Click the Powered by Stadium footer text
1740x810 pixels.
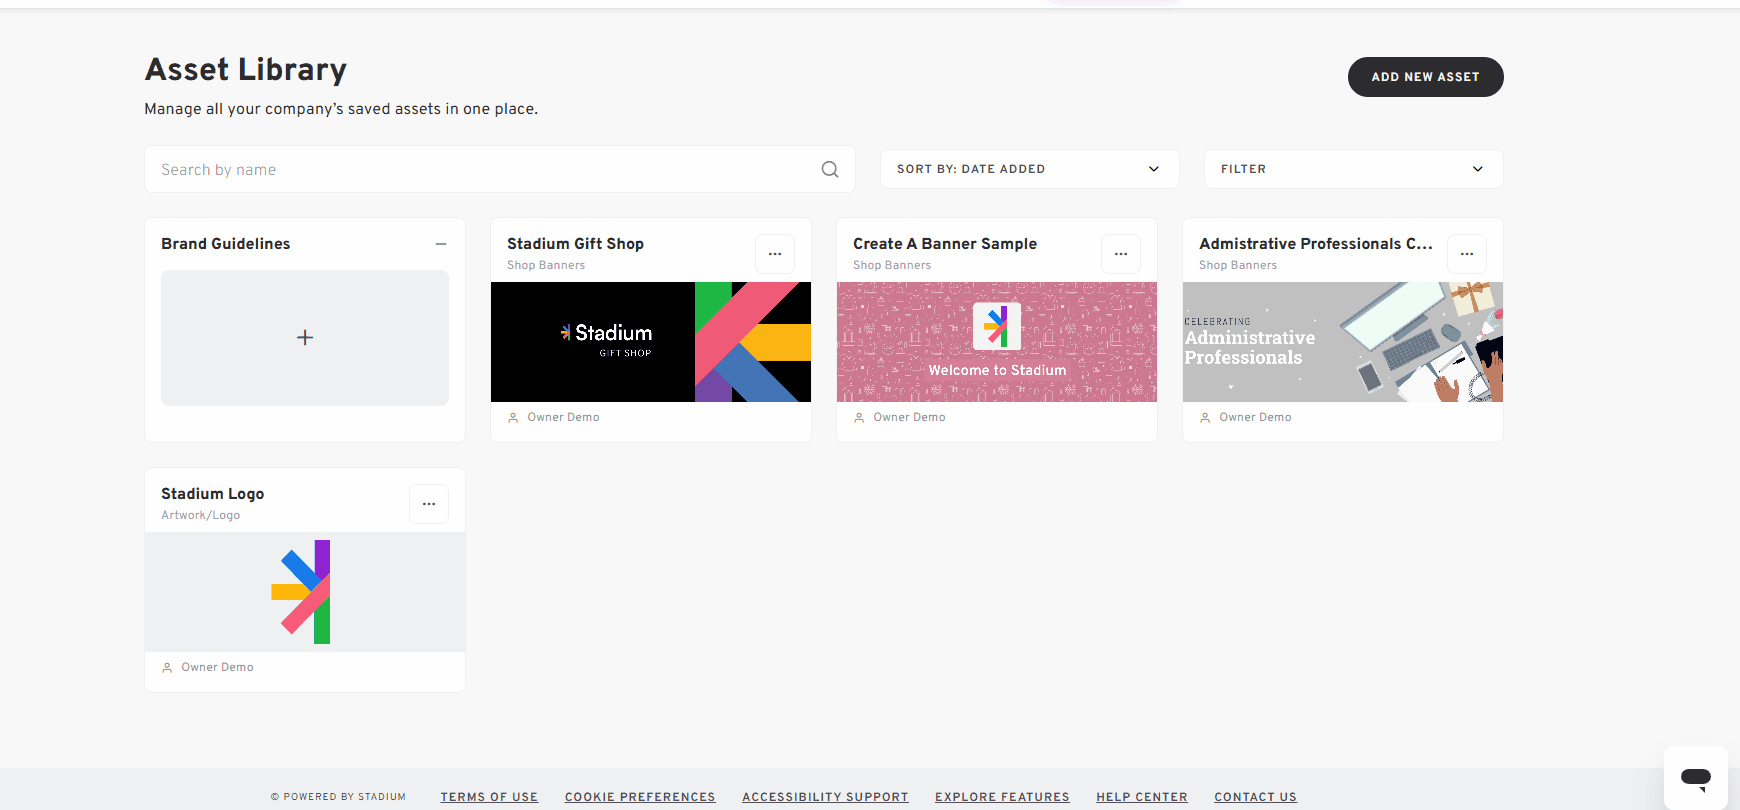point(338,797)
